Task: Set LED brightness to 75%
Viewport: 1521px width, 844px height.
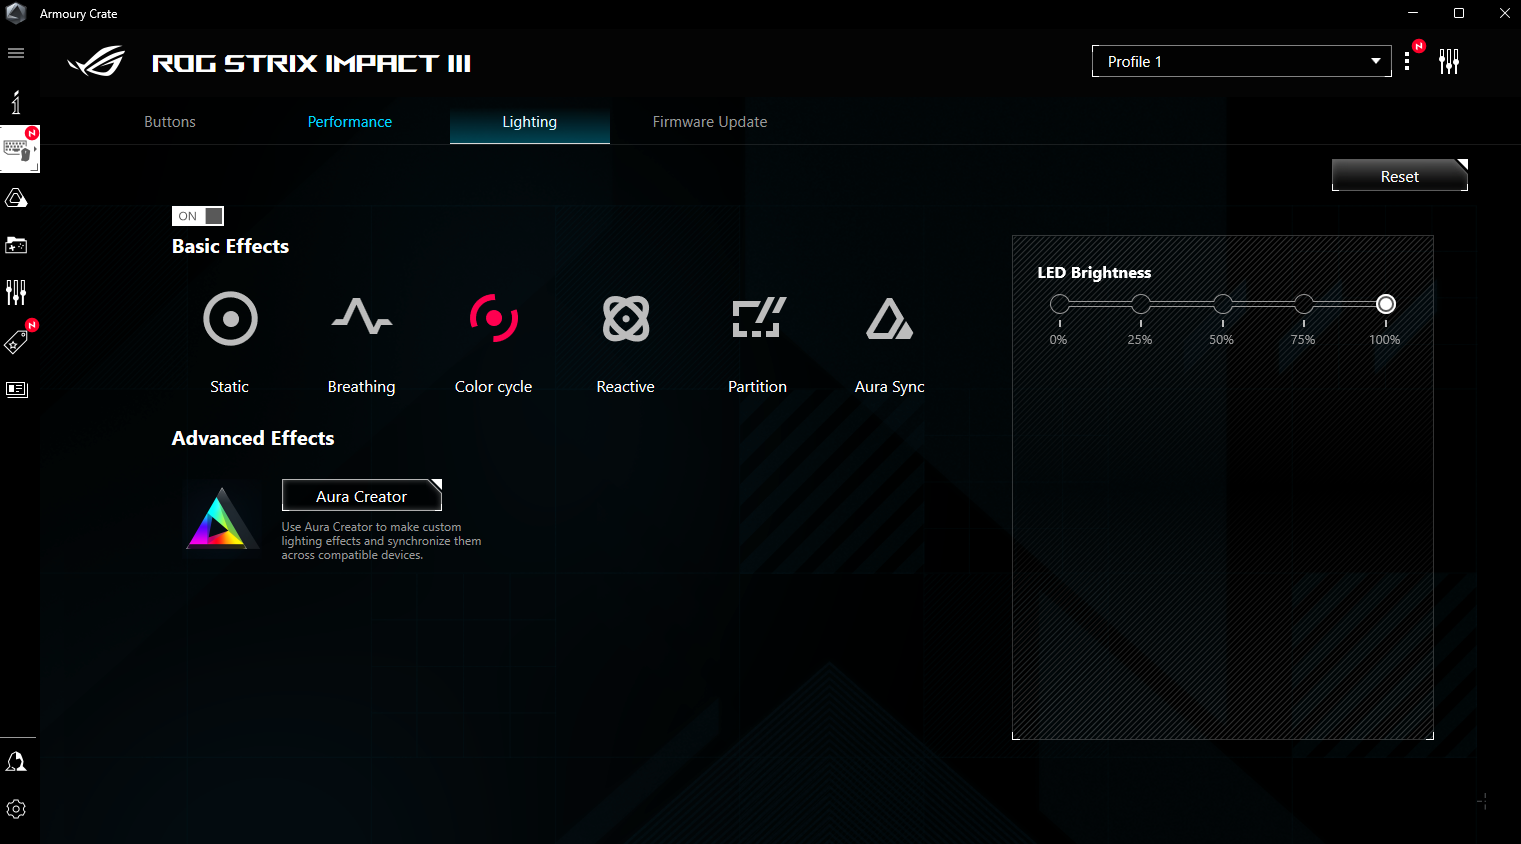Action: (x=1304, y=304)
